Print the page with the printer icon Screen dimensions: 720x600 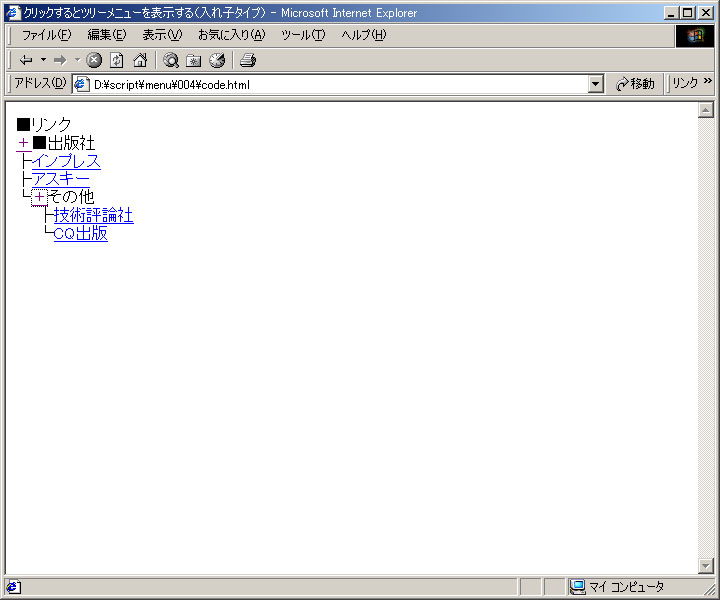pos(248,60)
